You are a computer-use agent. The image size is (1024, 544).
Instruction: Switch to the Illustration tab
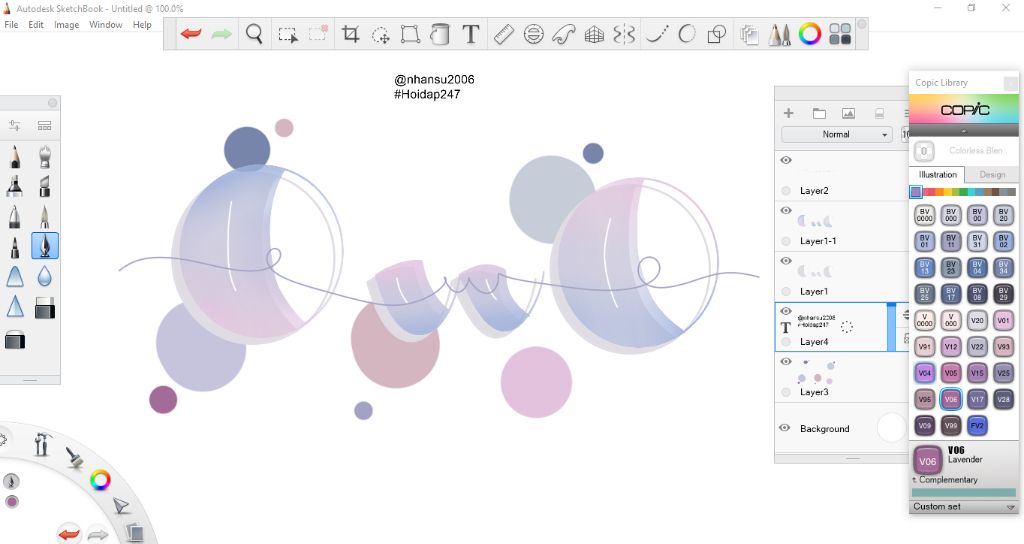click(x=937, y=175)
